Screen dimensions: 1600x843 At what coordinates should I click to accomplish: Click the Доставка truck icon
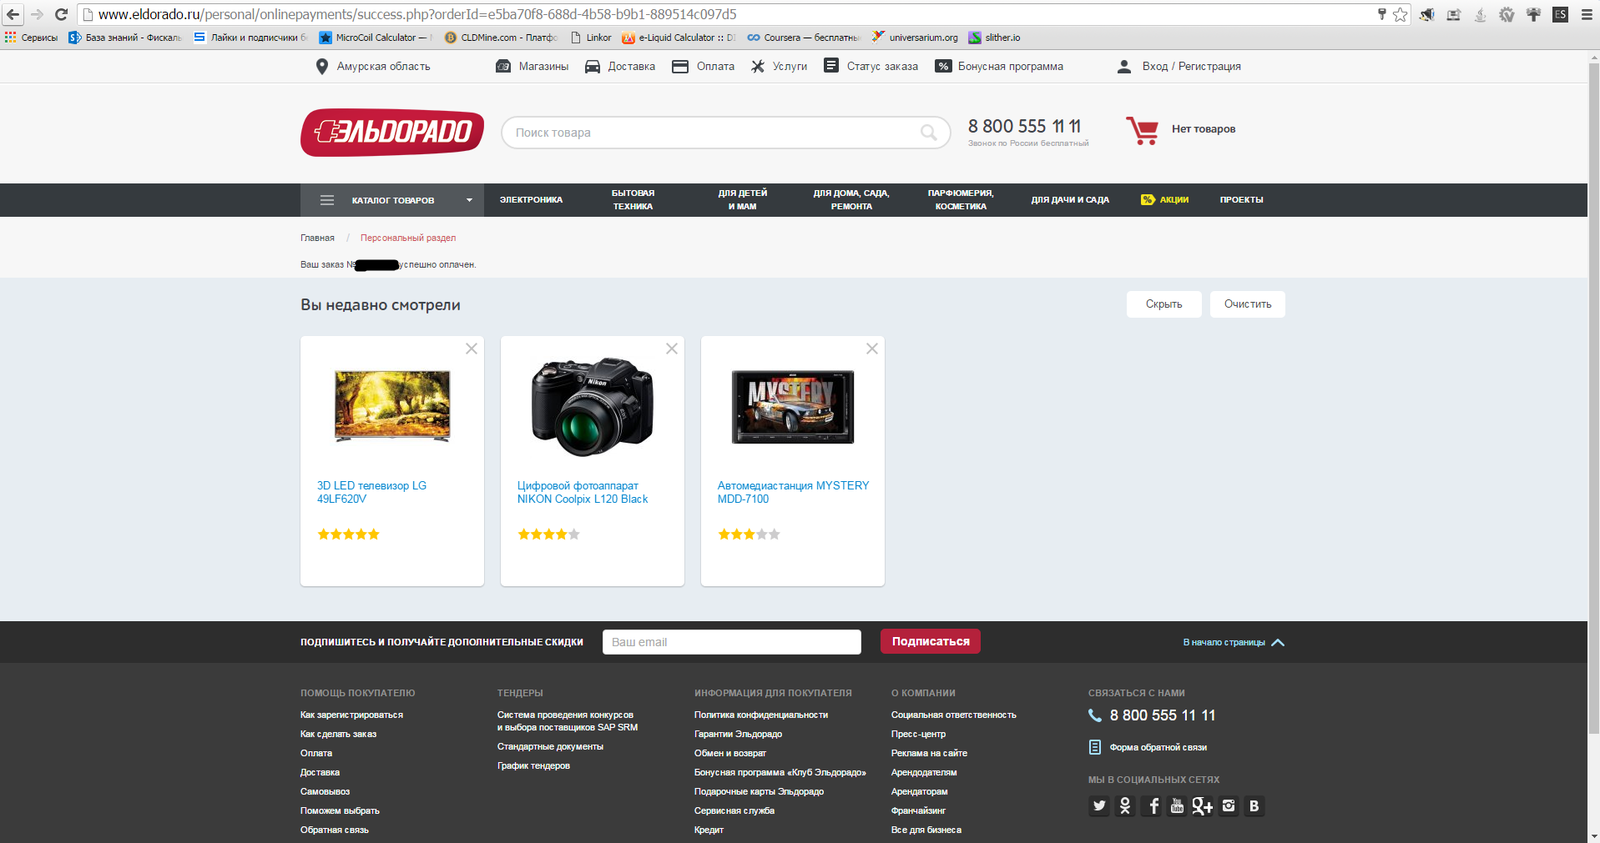pyautogui.click(x=592, y=66)
